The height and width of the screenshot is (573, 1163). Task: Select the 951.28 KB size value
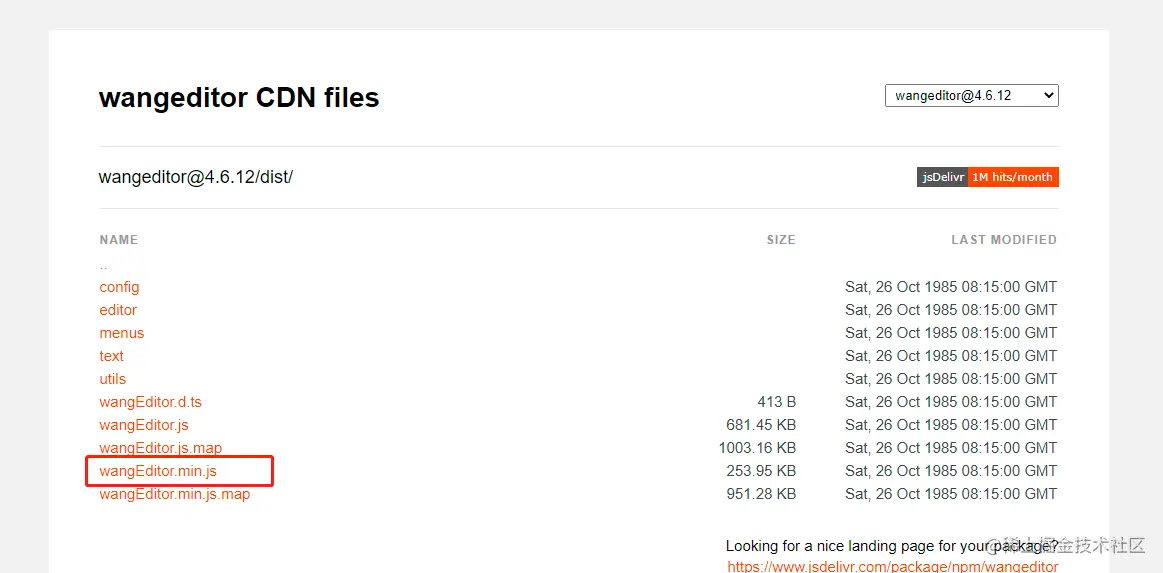[761, 494]
